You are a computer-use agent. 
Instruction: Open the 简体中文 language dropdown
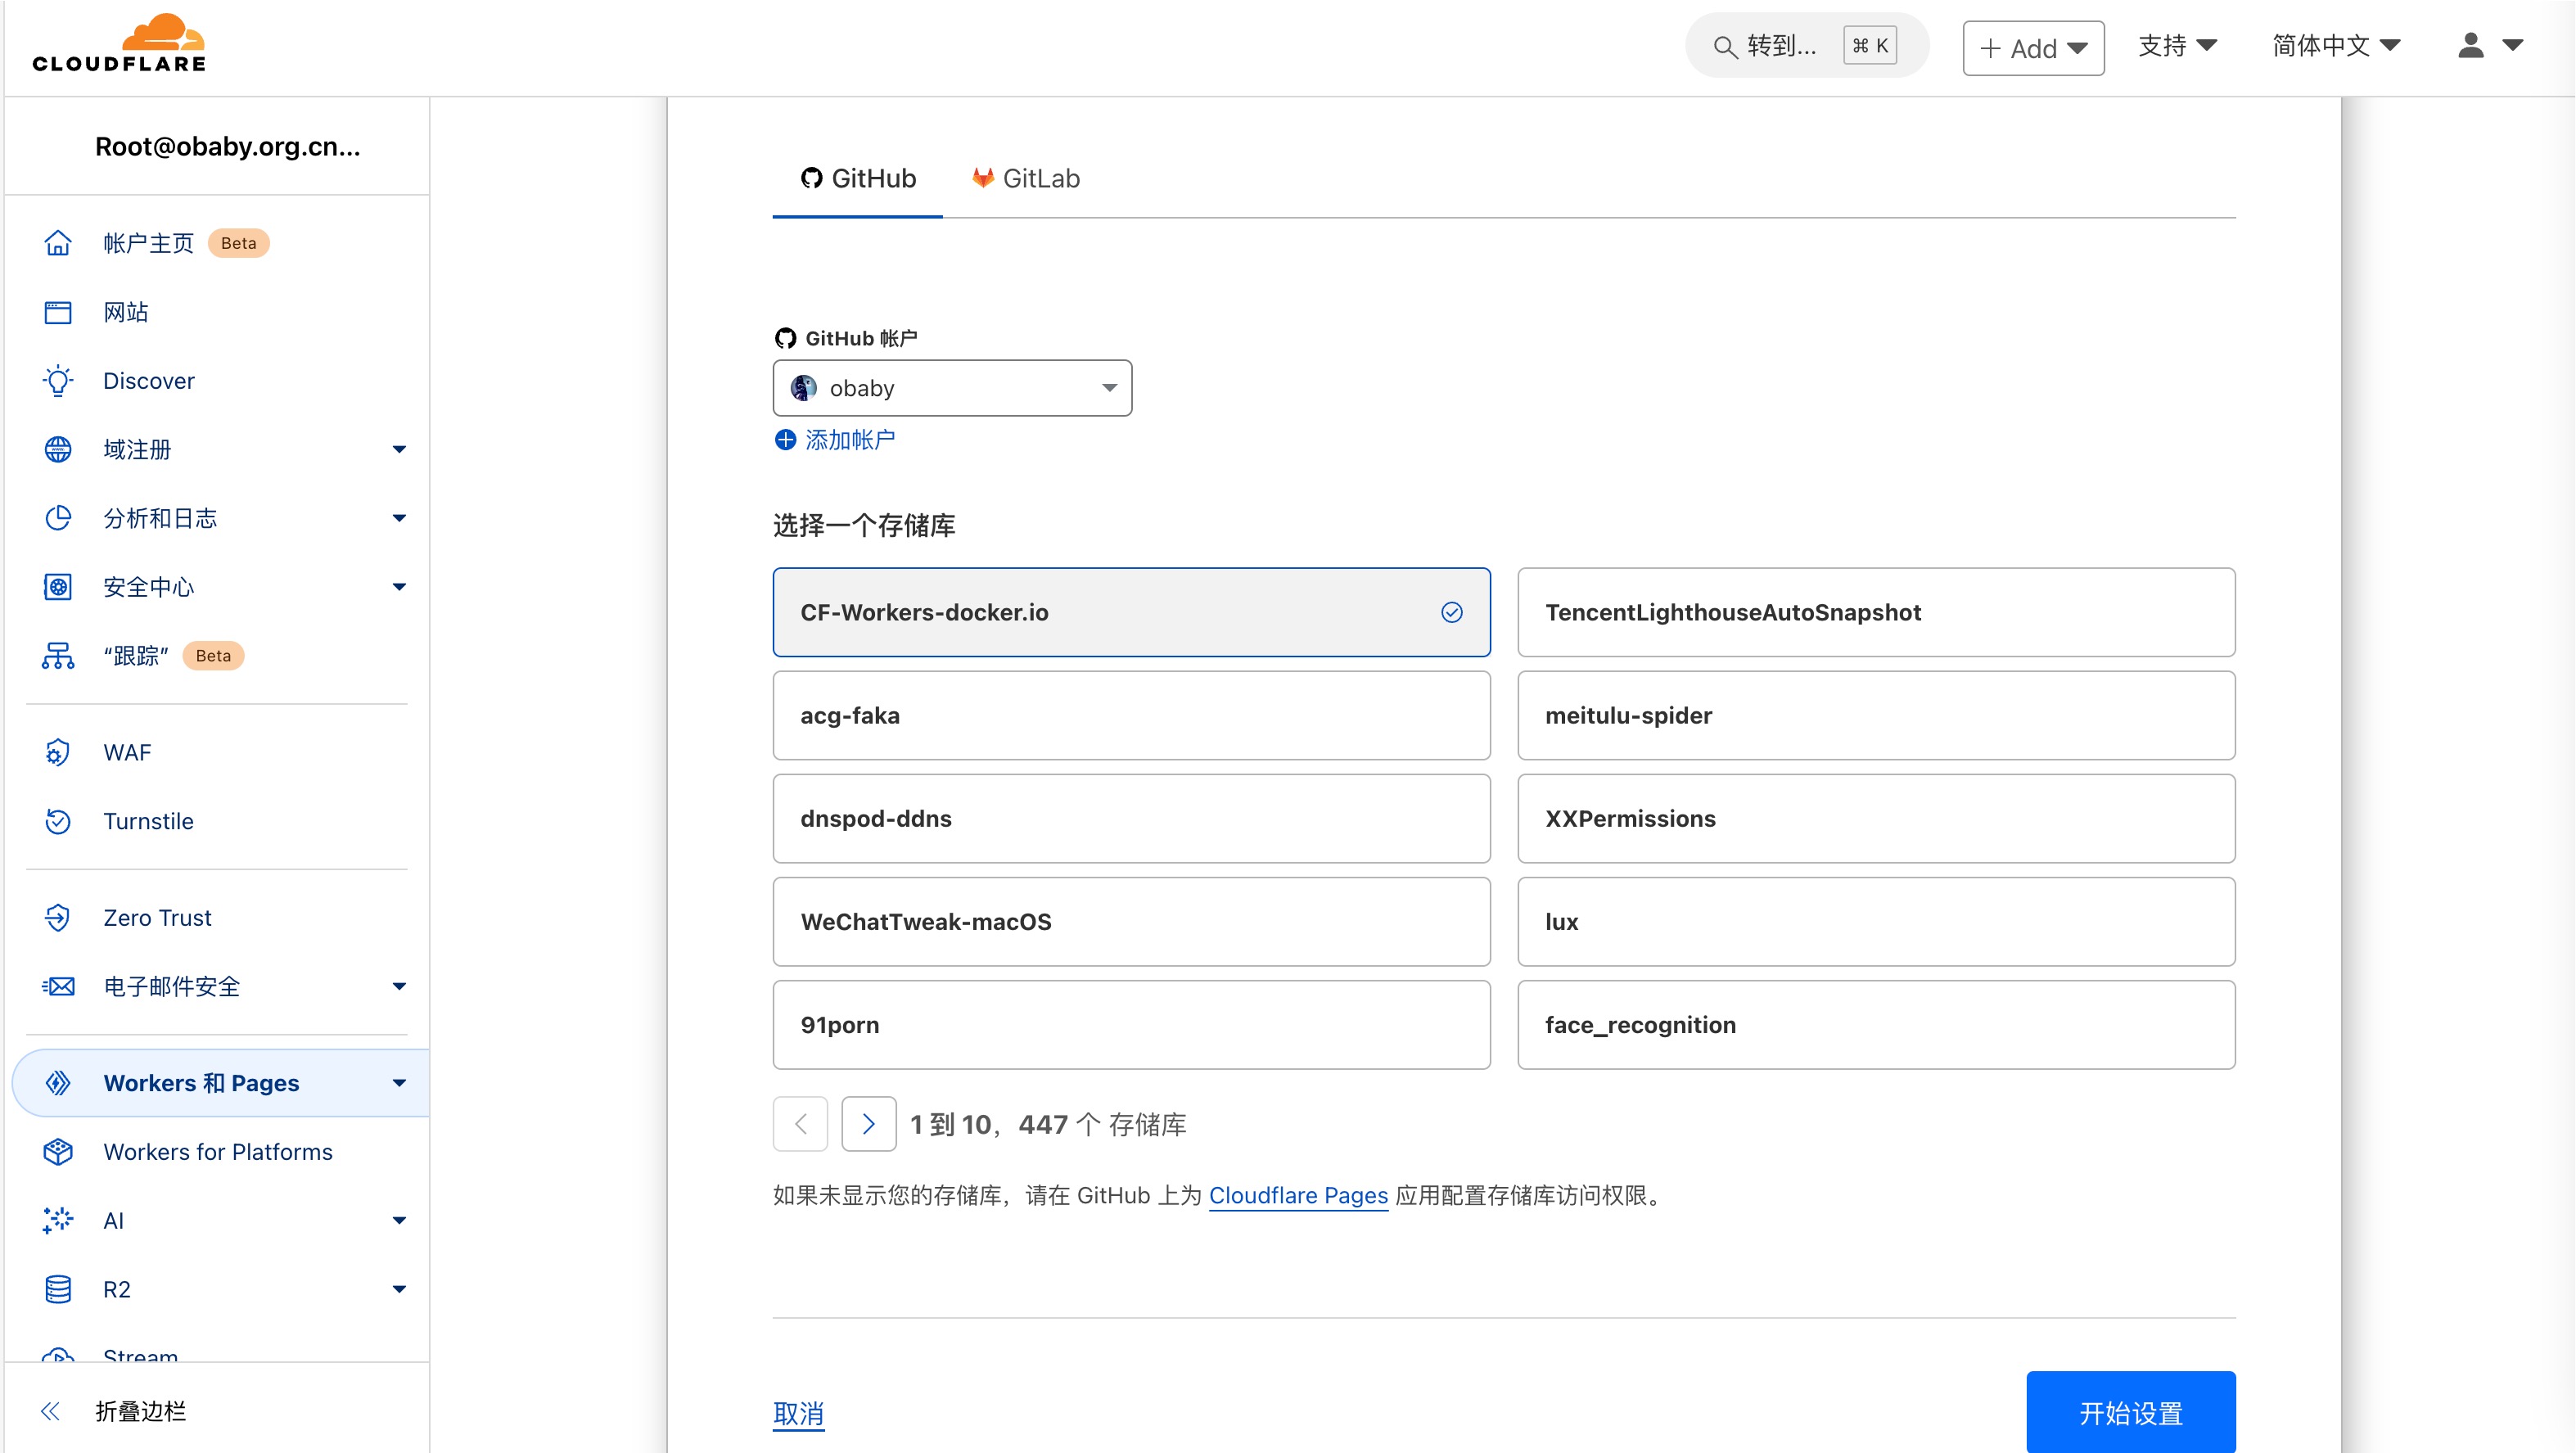2335,46
